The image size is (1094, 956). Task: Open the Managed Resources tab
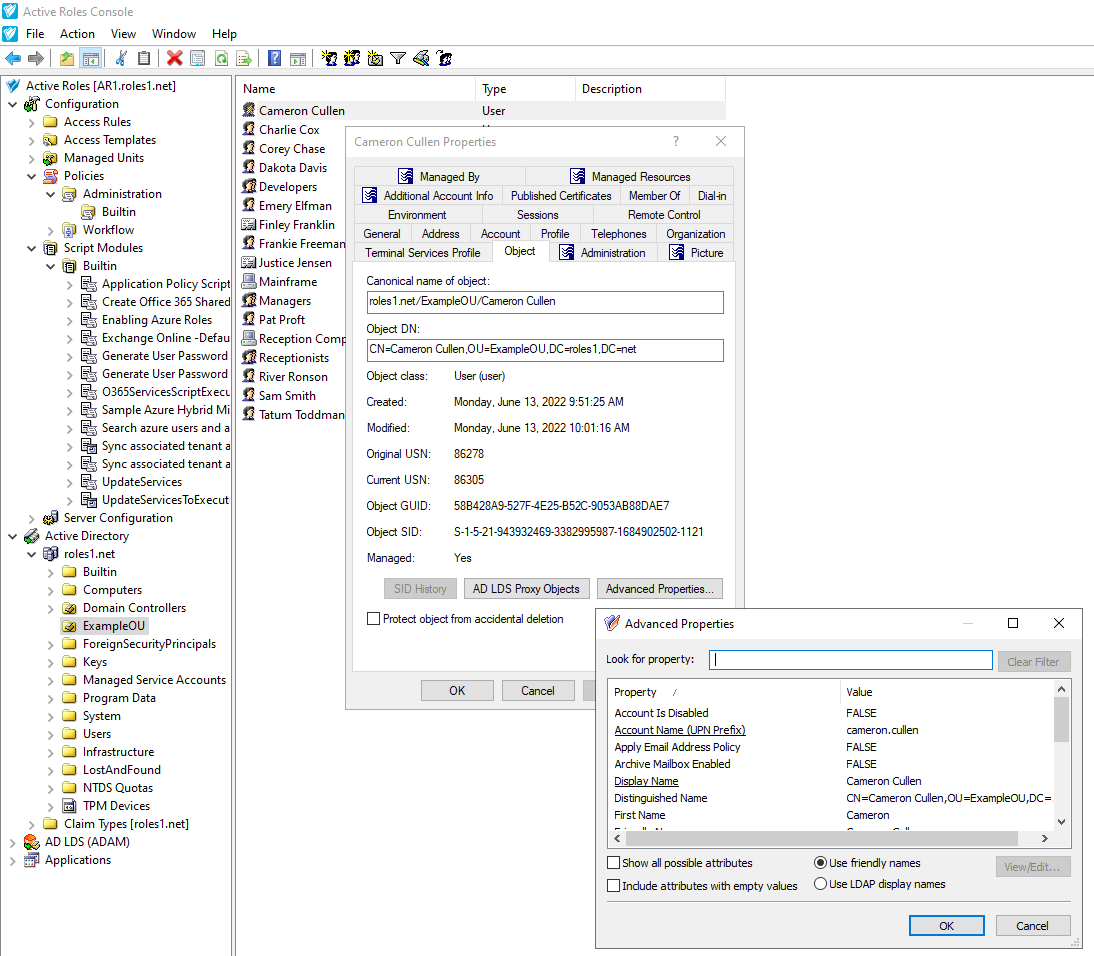coord(629,177)
